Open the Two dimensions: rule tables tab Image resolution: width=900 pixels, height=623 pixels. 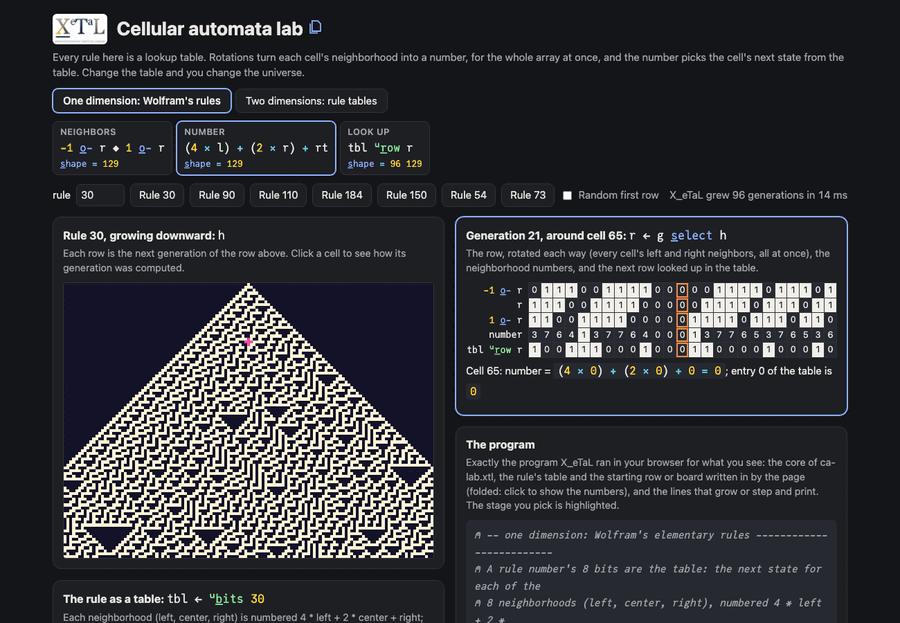coord(311,100)
